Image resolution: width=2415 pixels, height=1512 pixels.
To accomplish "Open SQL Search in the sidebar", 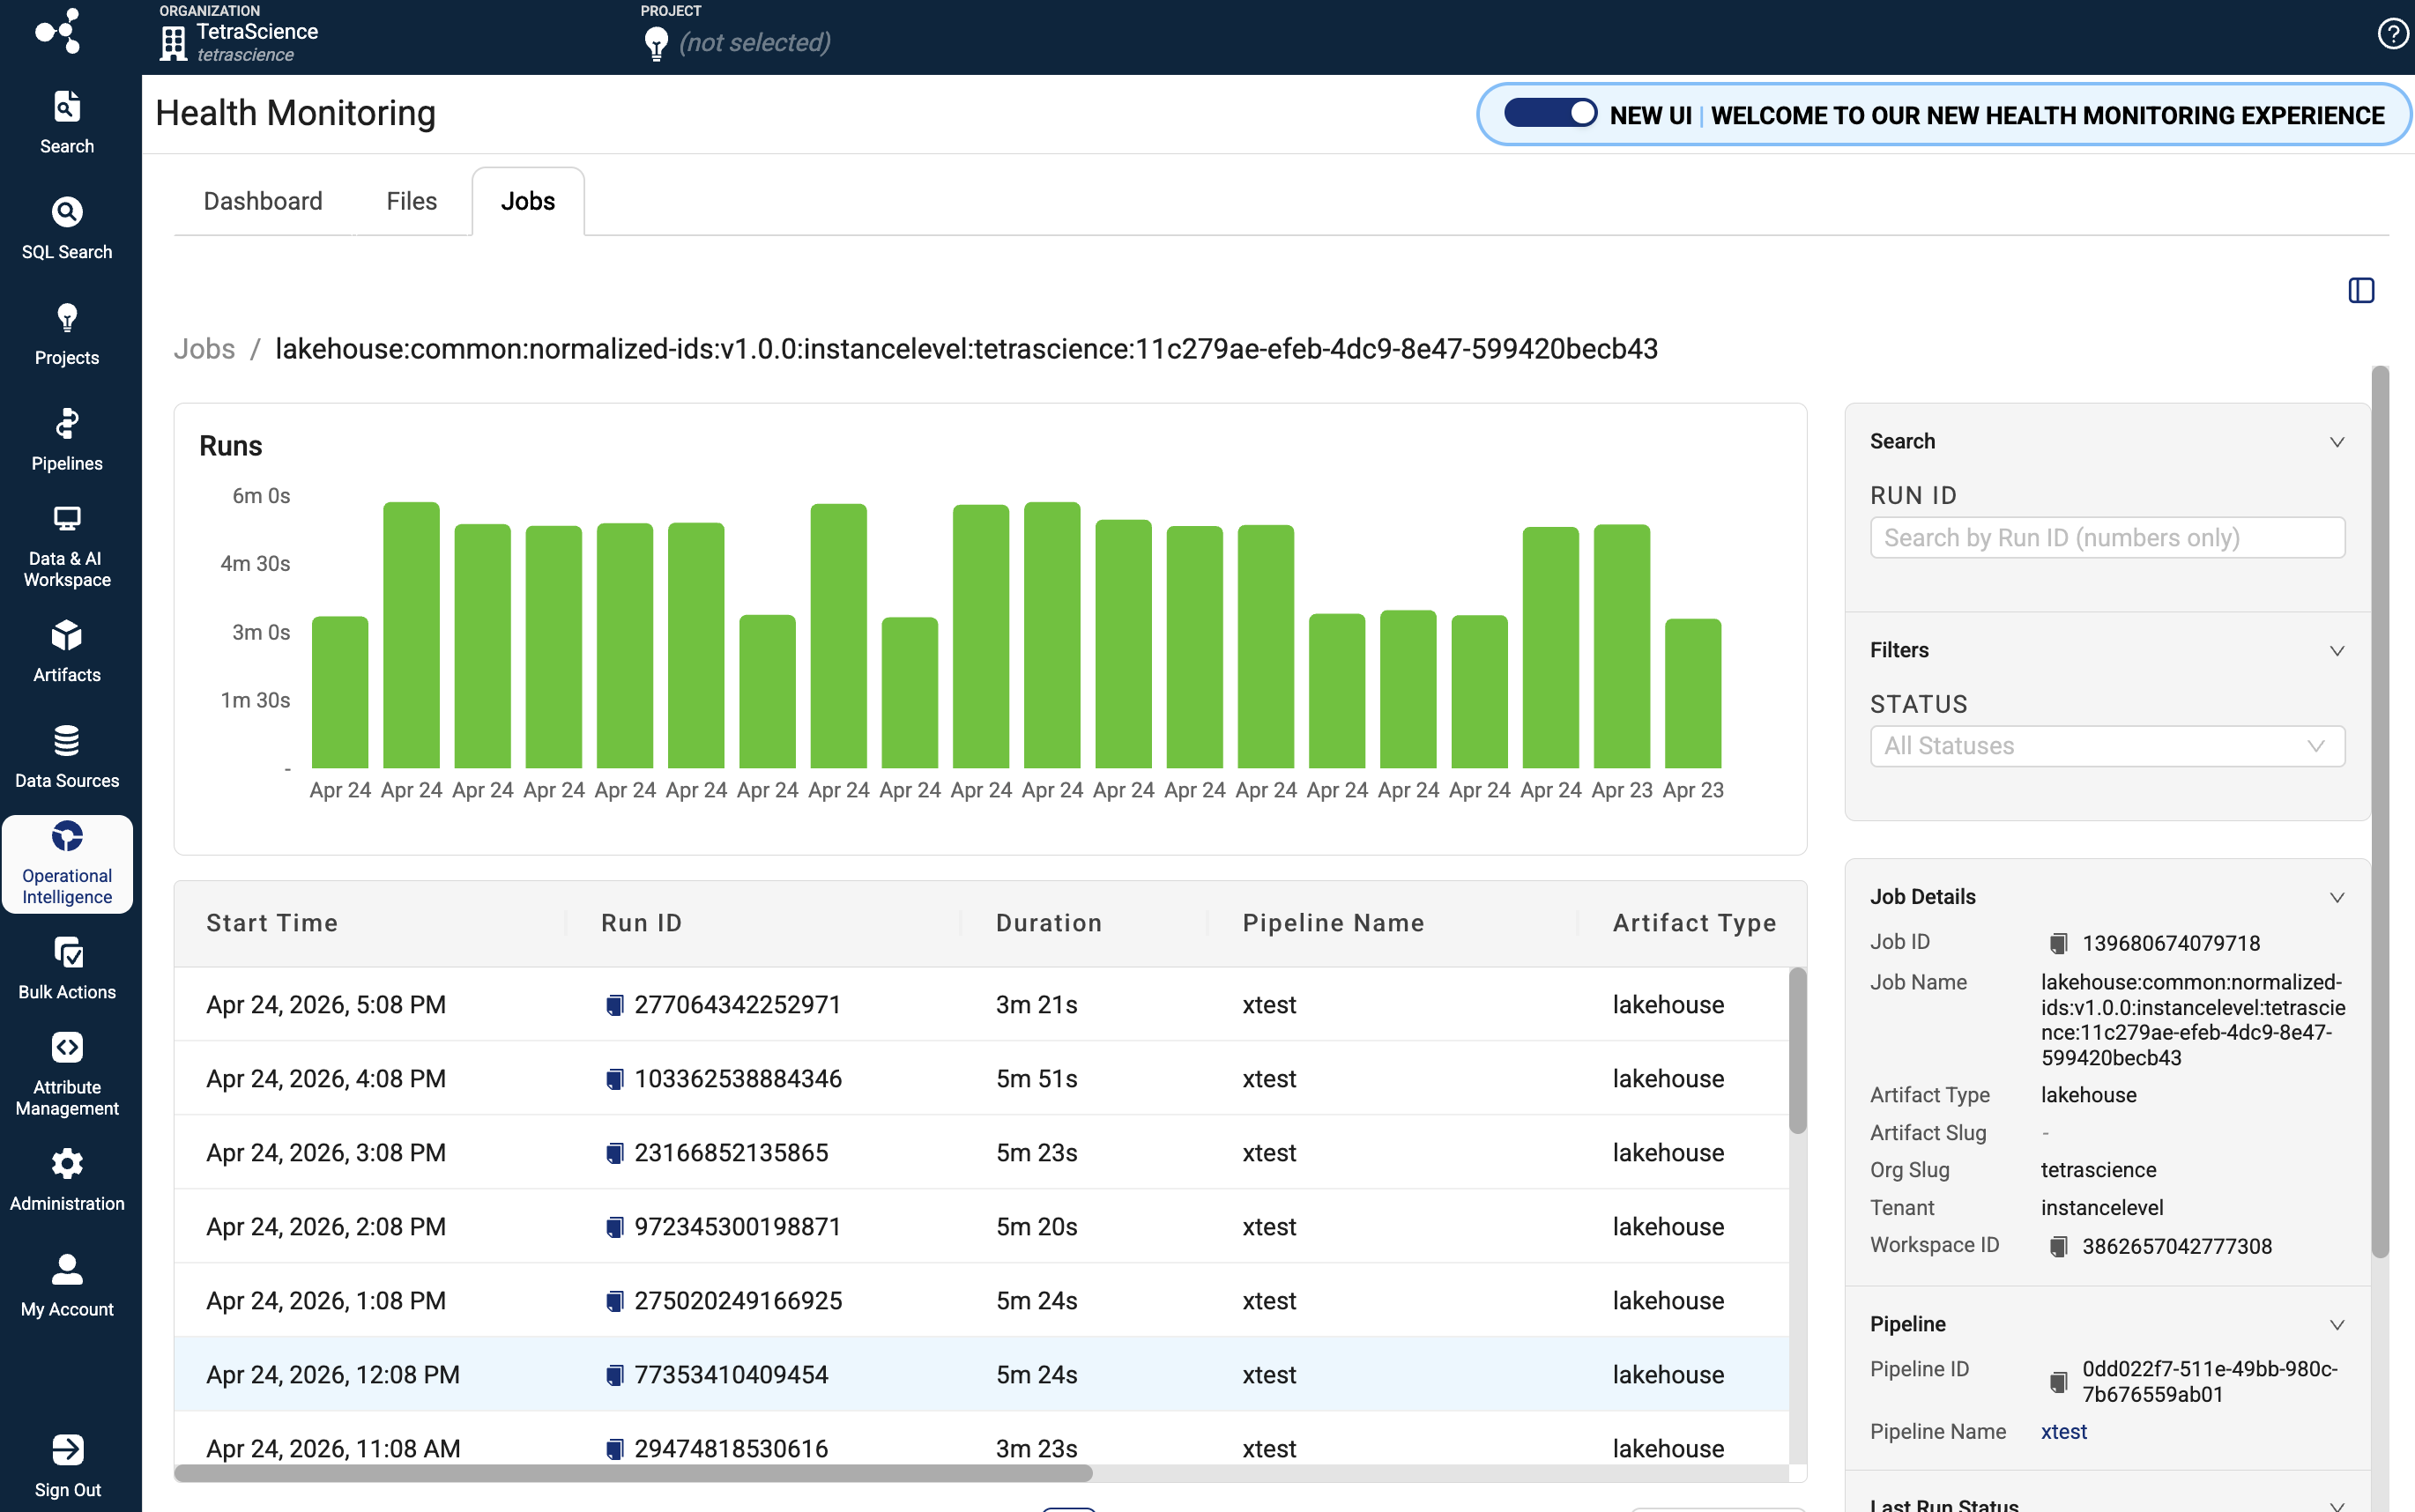I will (67, 228).
